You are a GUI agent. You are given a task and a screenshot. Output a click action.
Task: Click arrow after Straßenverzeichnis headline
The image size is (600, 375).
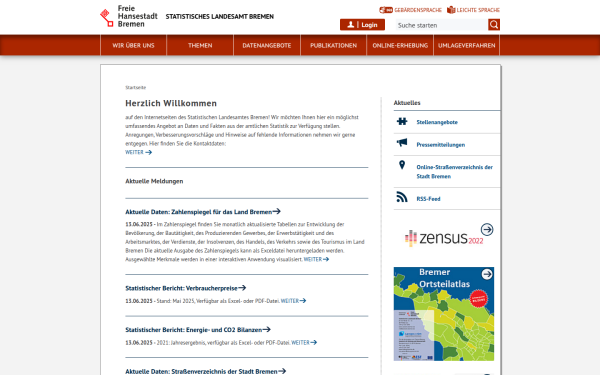[x=282, y=371]
